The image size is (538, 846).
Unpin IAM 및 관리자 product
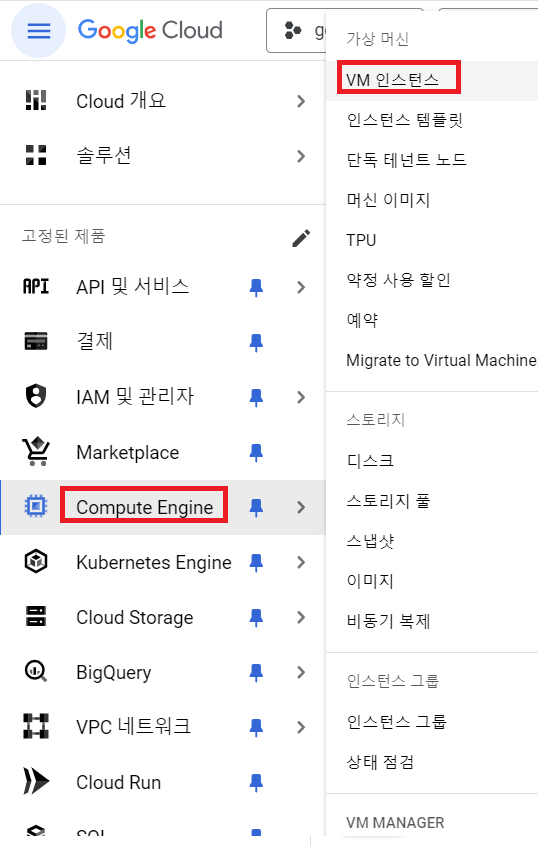(256, 398)
